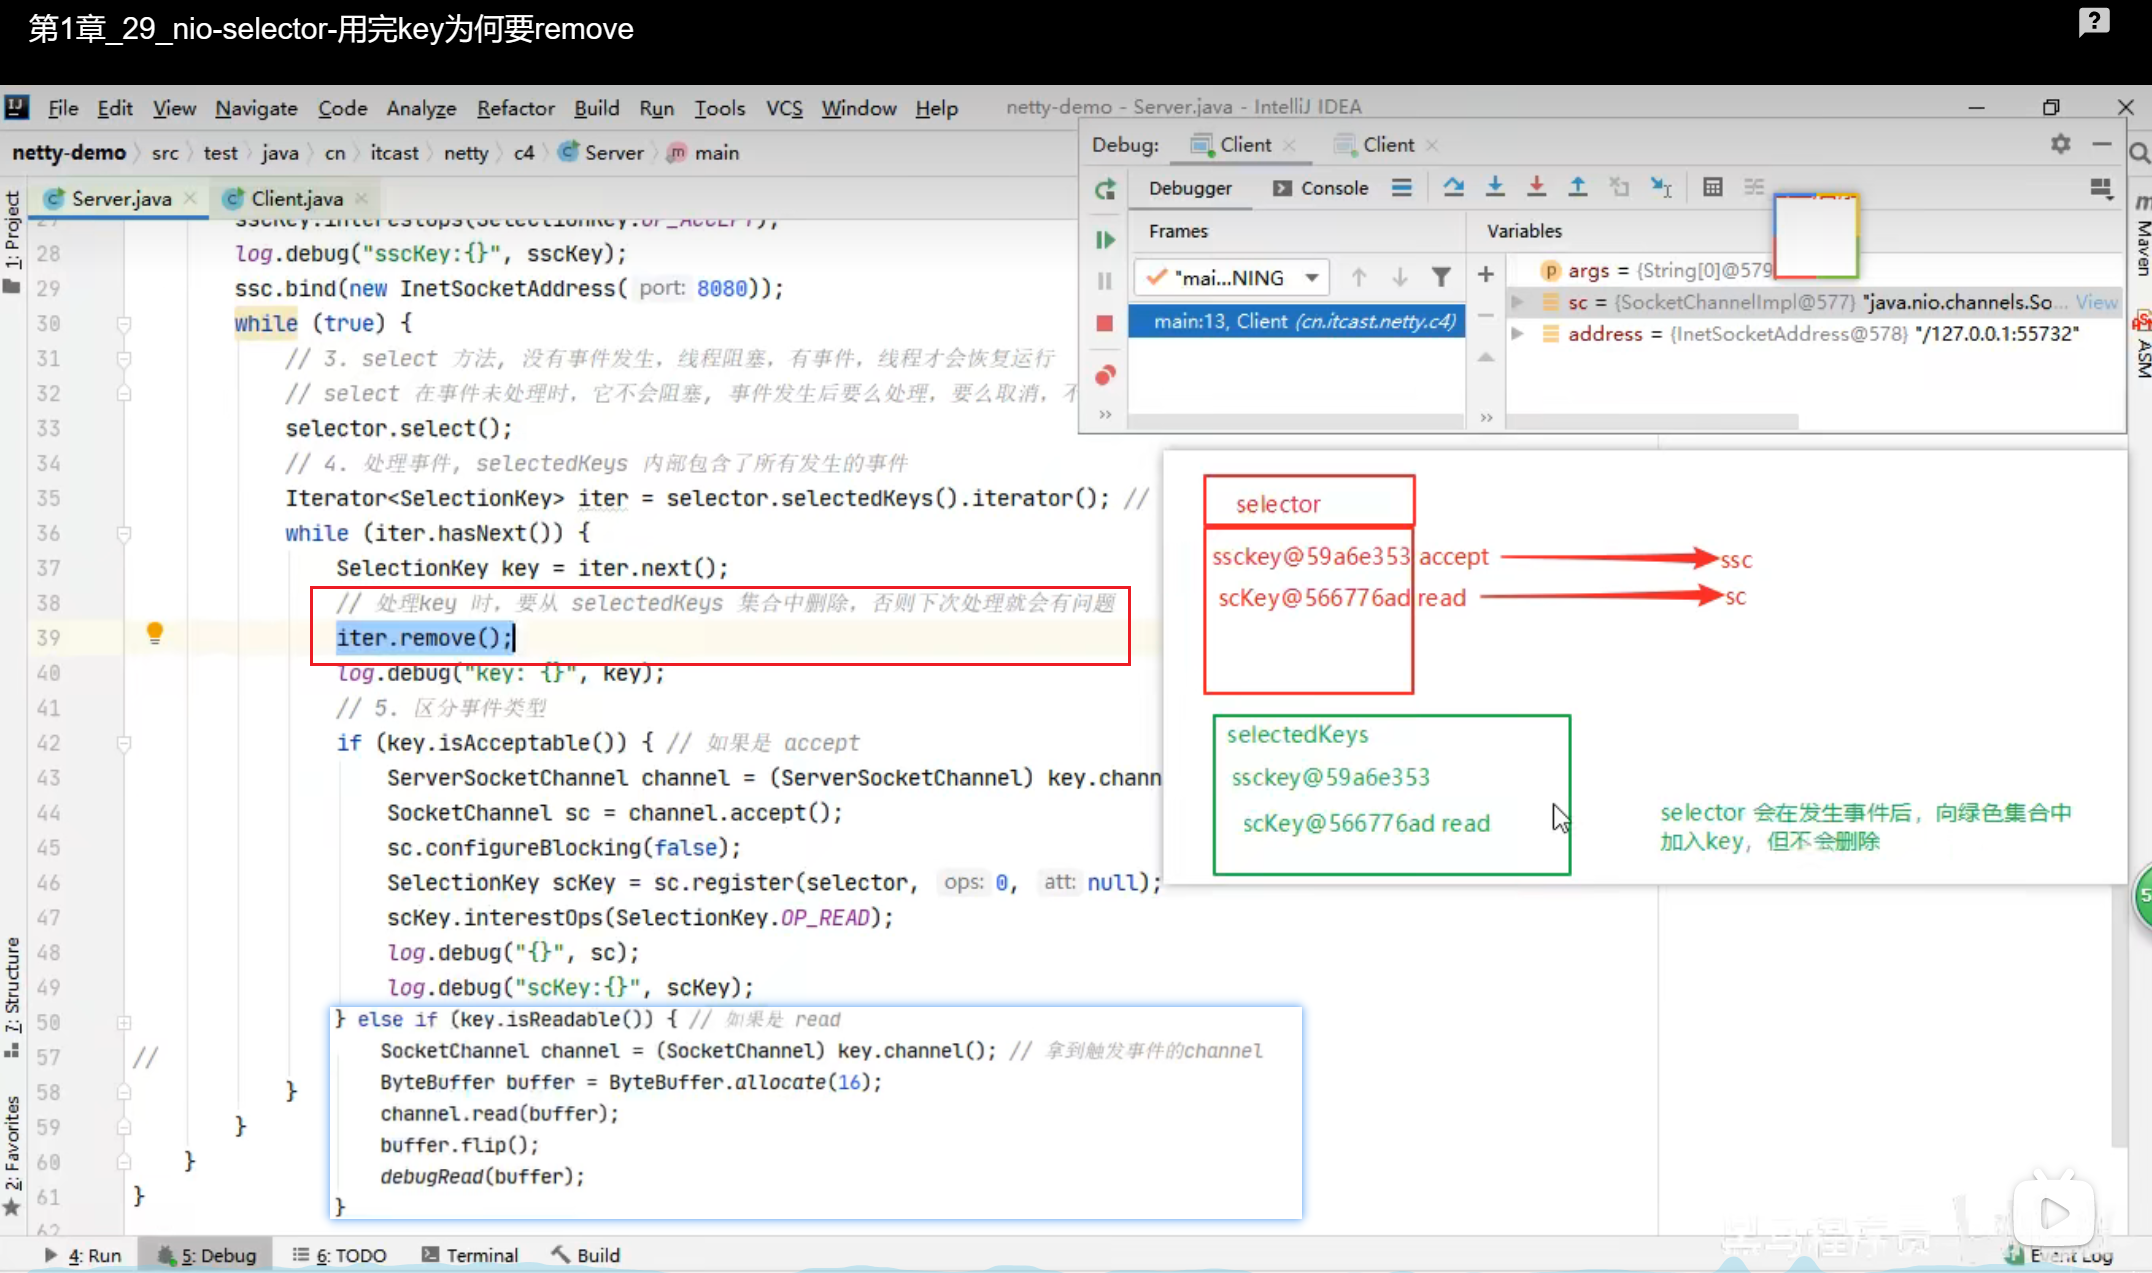Open the thread selector dropdown "mai...NING"
Screen dimensions: 2152x1273
[1232, 277]
